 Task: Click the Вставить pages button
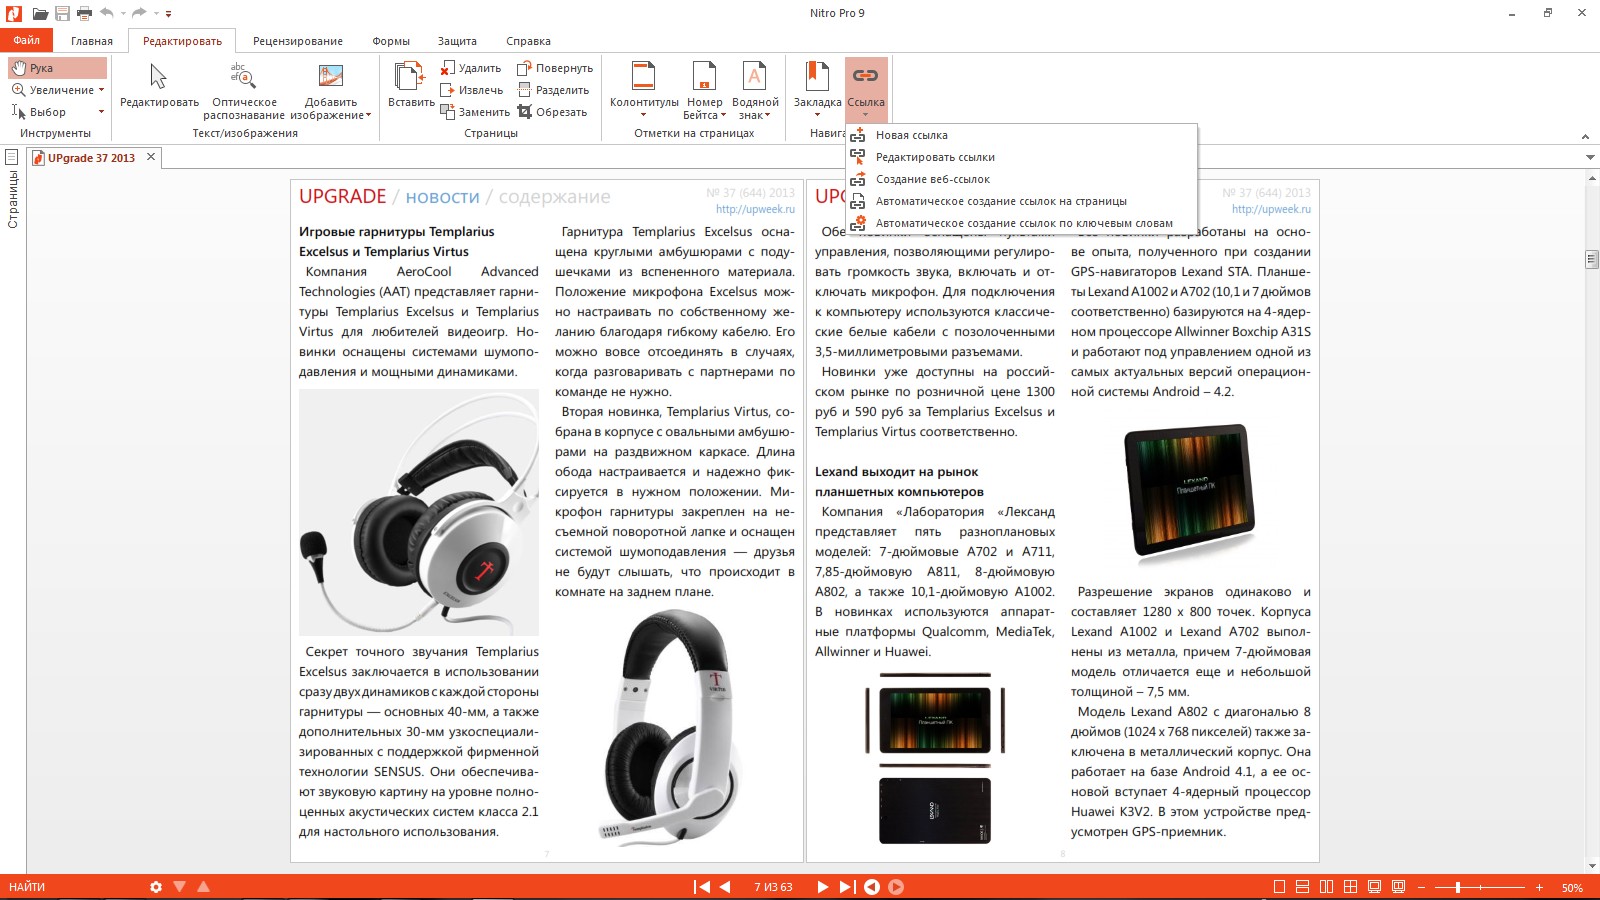(x=411, y=86)
